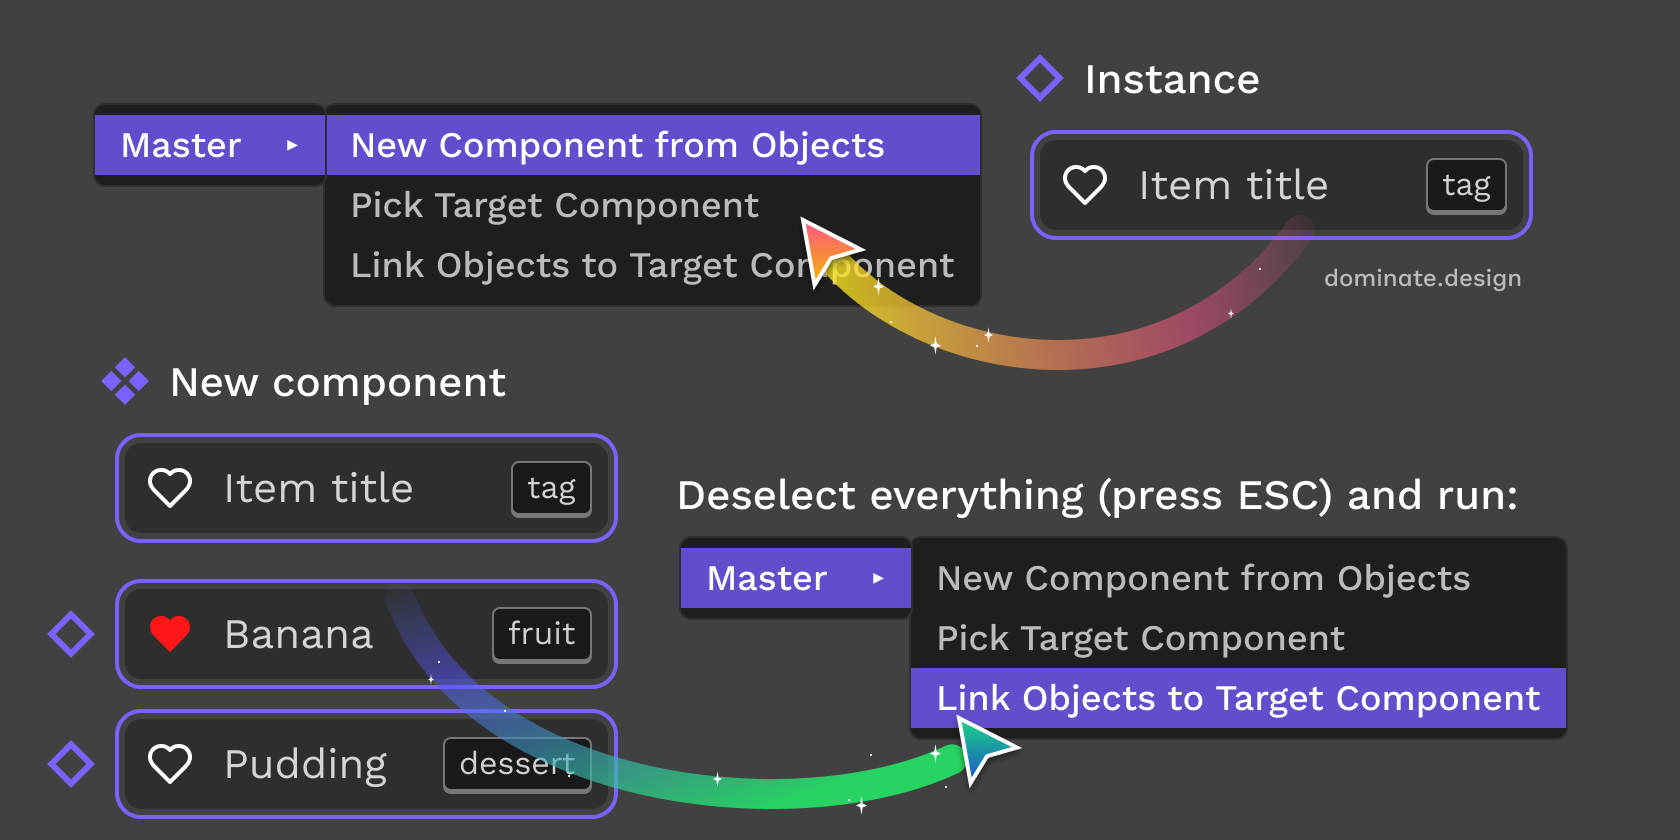Click the Instance diamond outline icon
This screenshot has width=1680, height=840.
click(x=1040, y=78)
